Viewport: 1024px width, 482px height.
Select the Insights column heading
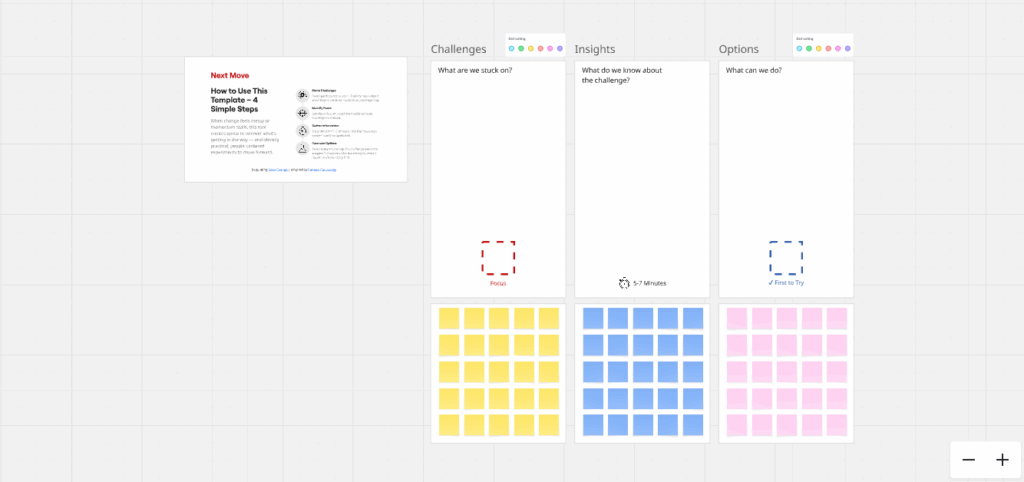coord(595,49)
